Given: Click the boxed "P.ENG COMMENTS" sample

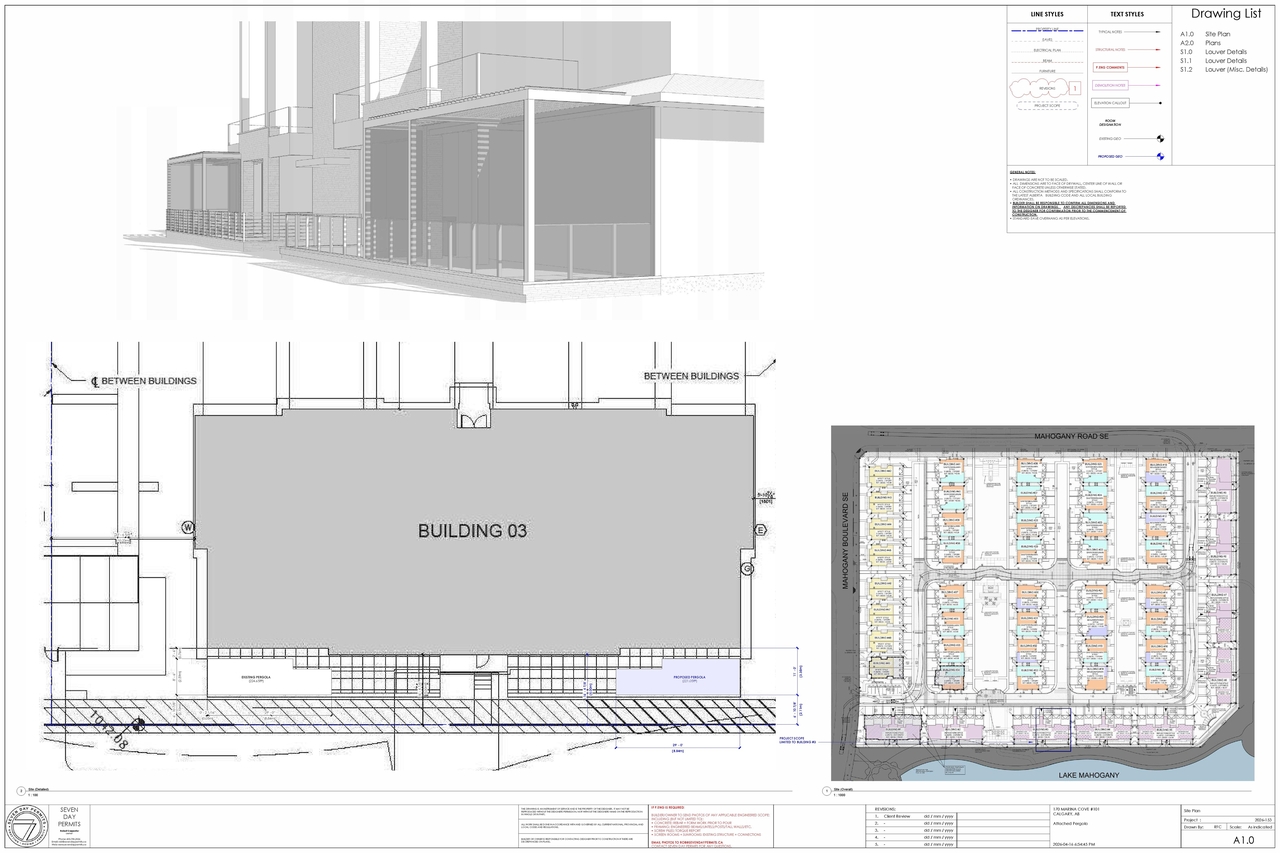Looking at the screenshot, I should (x=1111, y=67).
